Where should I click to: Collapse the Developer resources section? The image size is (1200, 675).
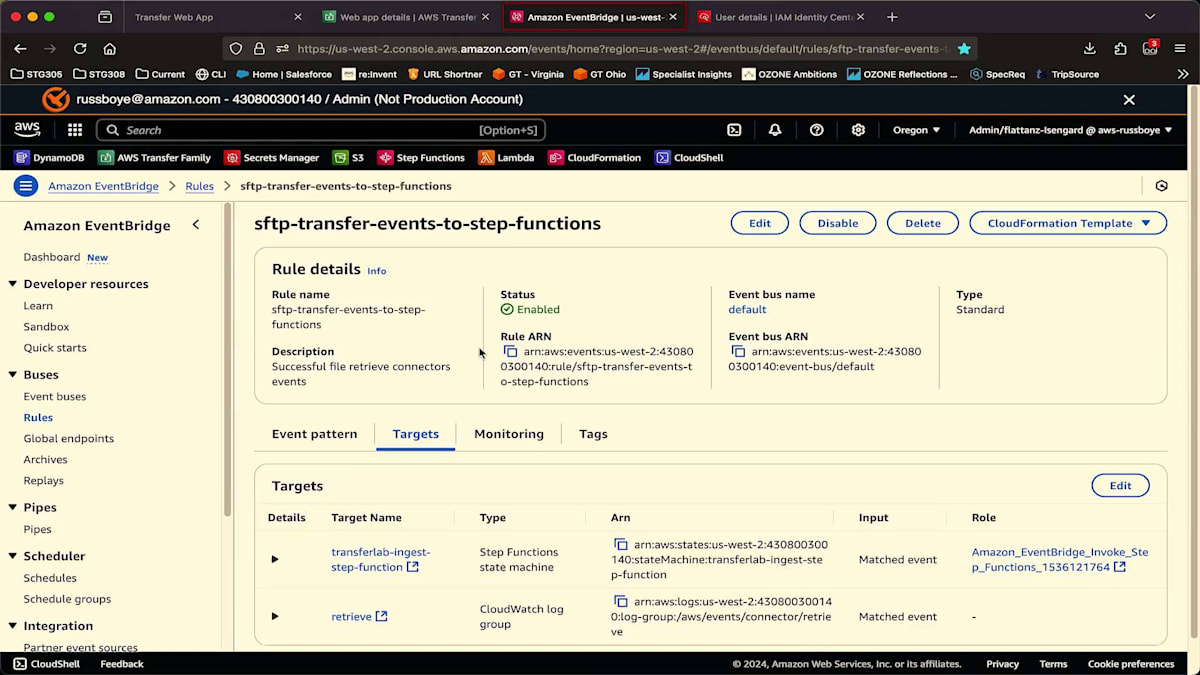pyautogui.click(x=13, y=284)
